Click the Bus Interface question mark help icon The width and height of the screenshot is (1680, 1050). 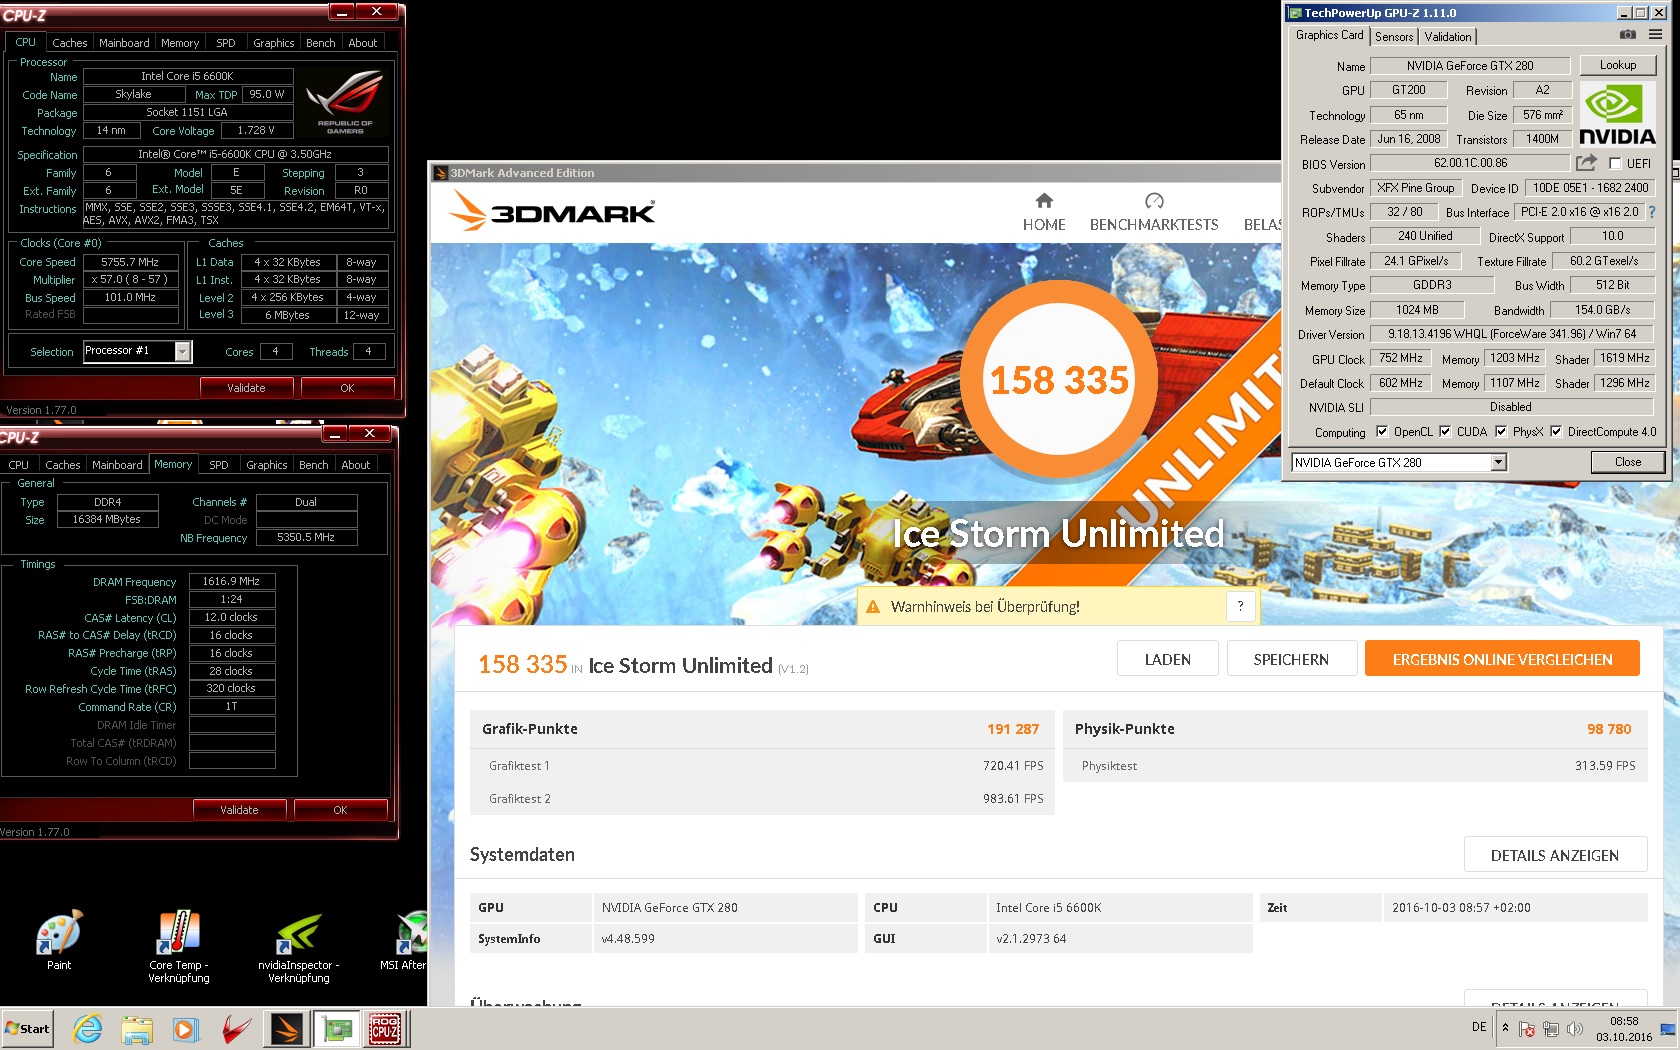(1652, 212)
